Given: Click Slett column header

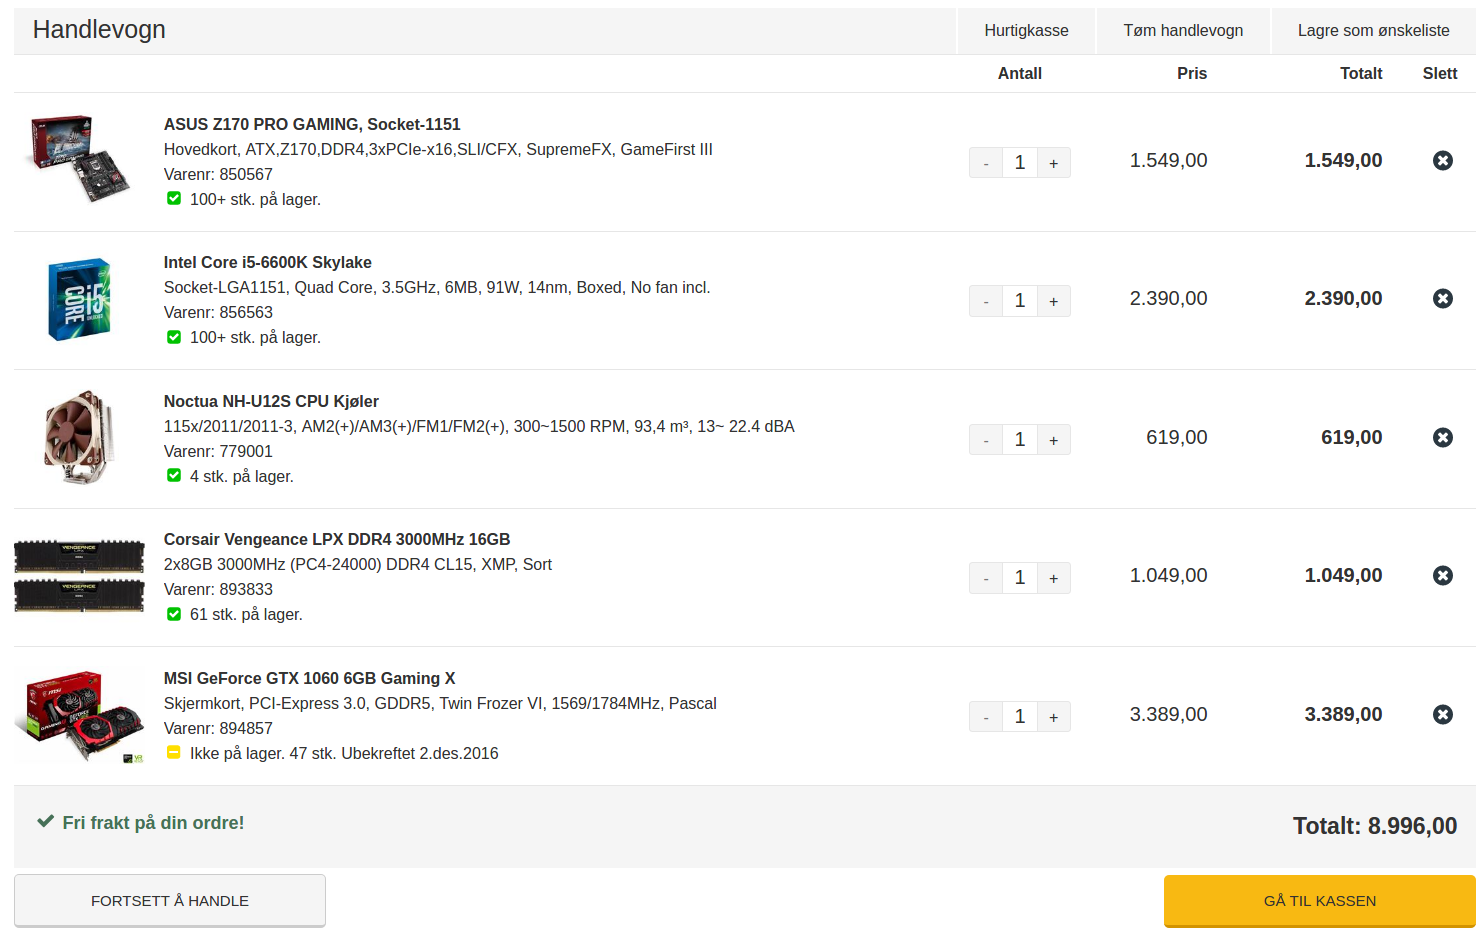Looking at the screenshot, I should [1440, 73].
